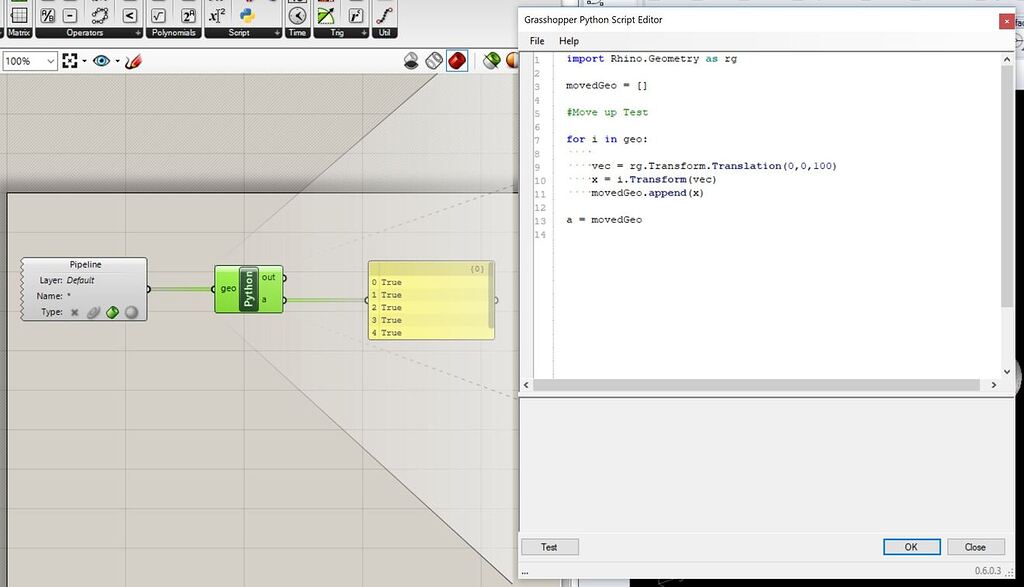Open the Help menu in script editor

568,41
